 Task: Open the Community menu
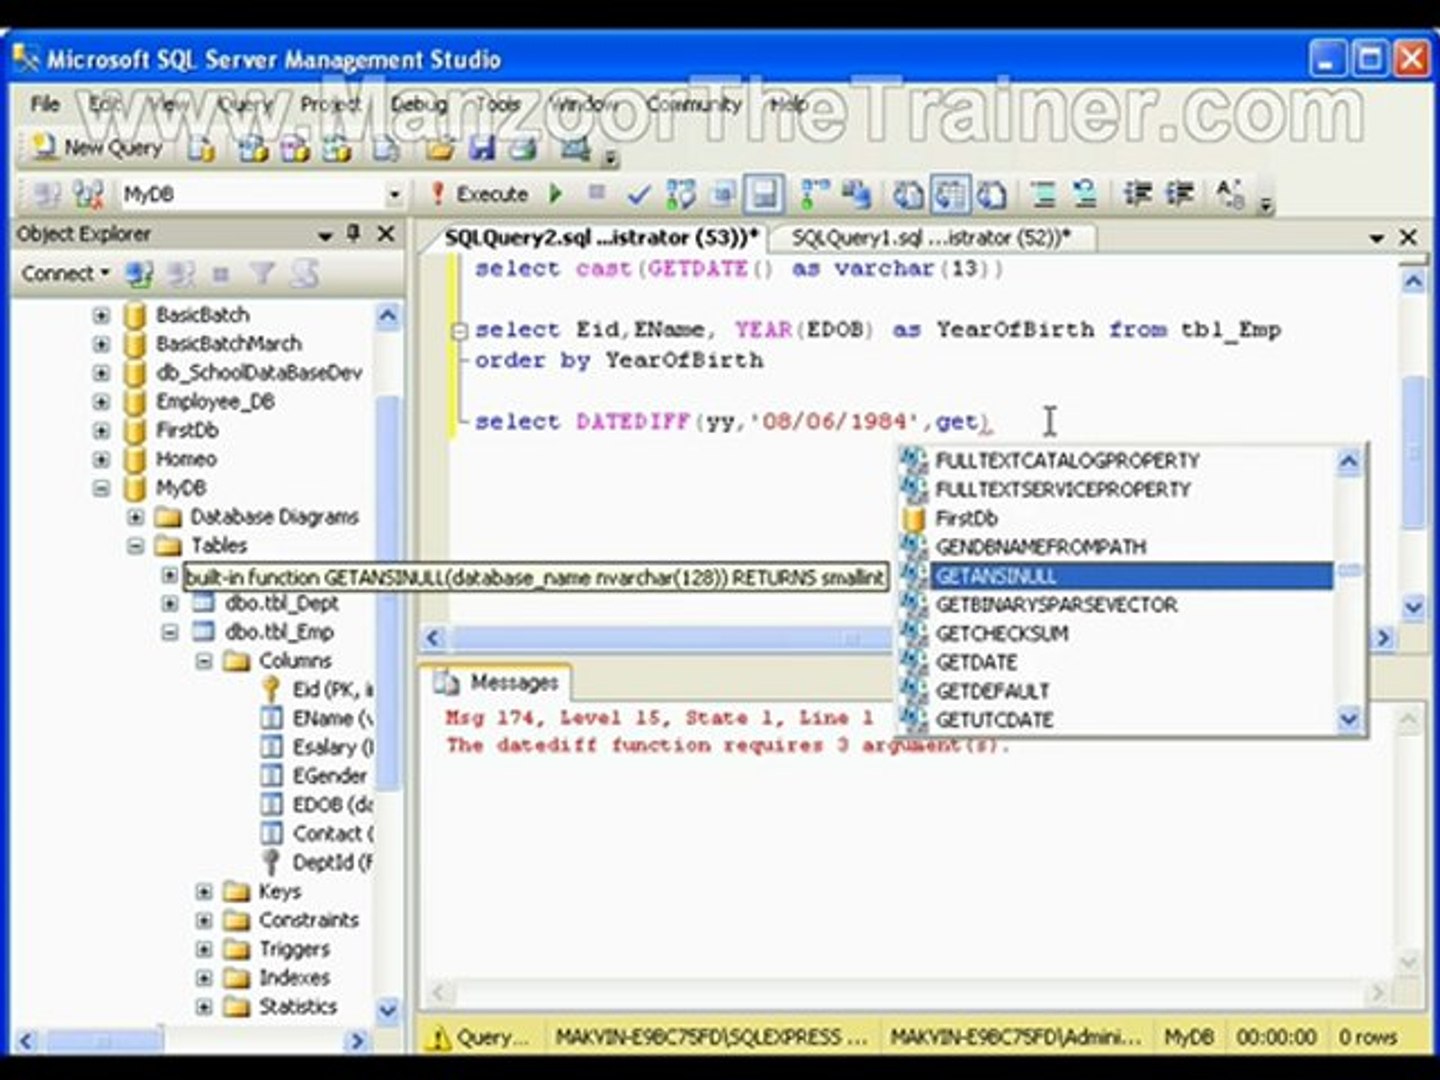(x=694, y=104)
